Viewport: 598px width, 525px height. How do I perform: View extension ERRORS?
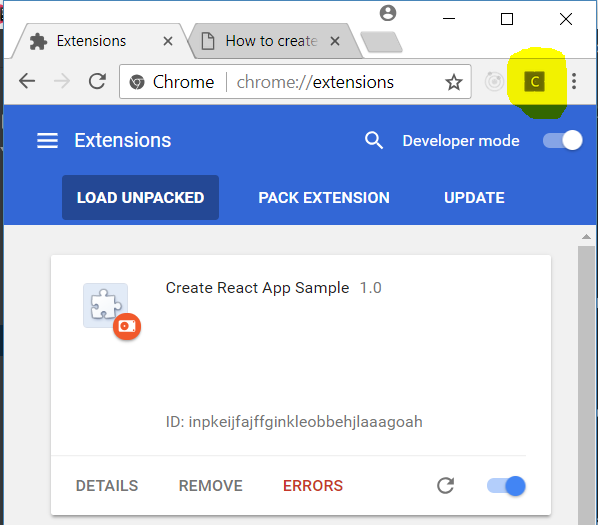313,486
